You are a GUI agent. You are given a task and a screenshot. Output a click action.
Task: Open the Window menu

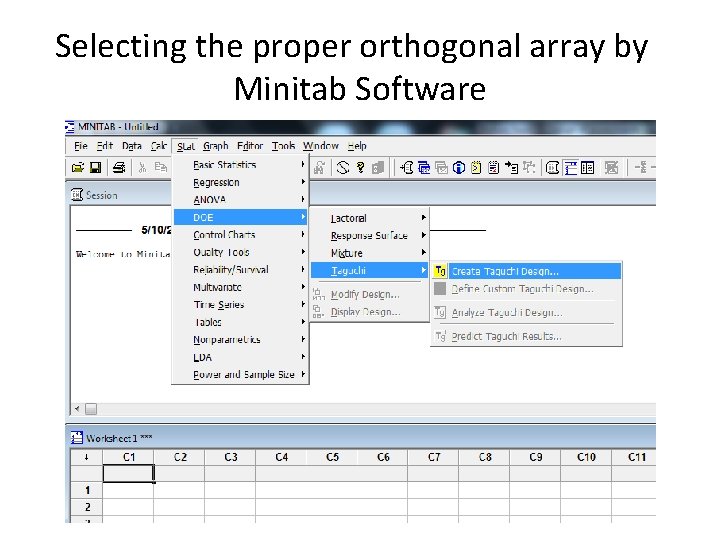pos(321,146)
